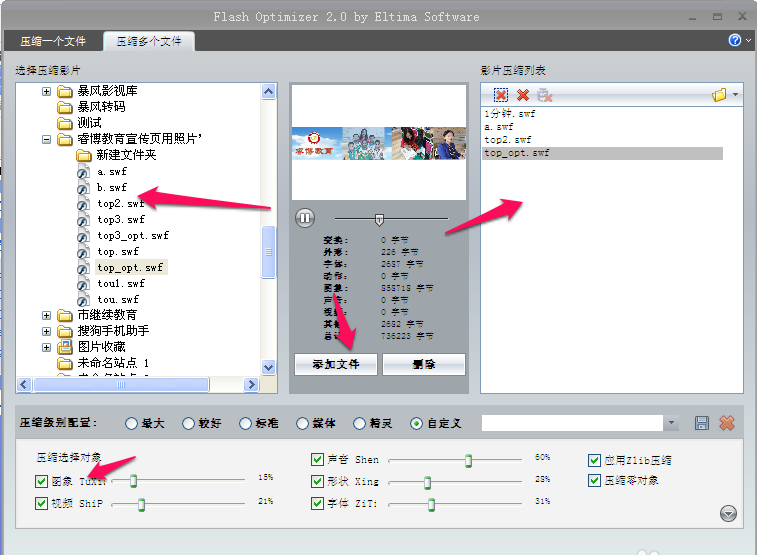Click the movie preview banner thumbnail
Screen dimensions: 757x555
[379, 143]
